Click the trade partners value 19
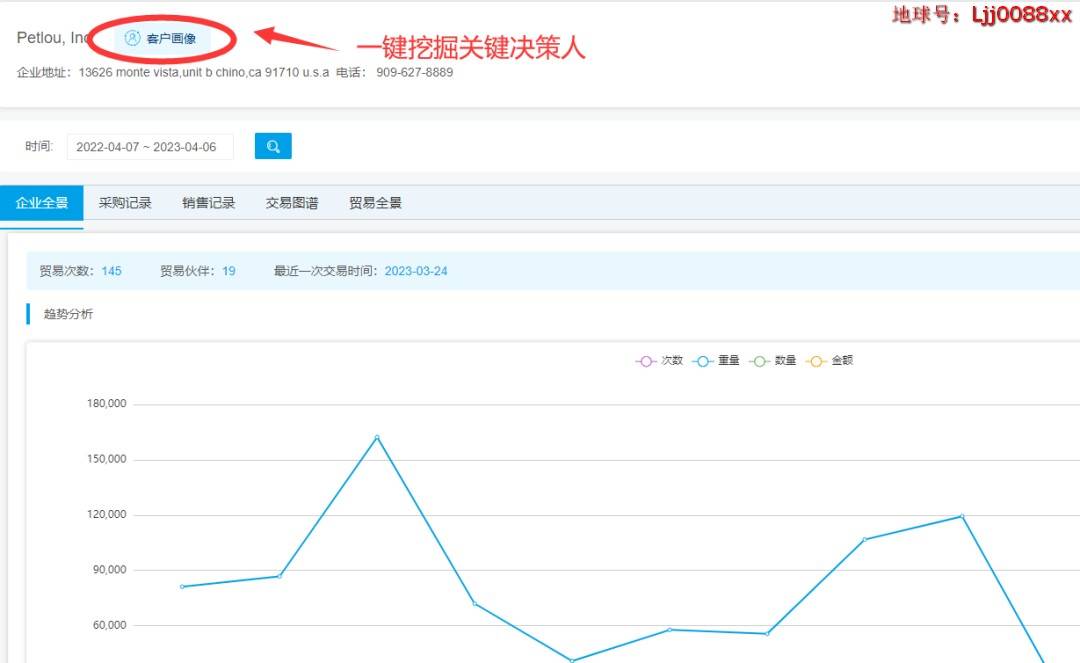Viewport: 1080px width, 663px height. [x=229, y=271]
